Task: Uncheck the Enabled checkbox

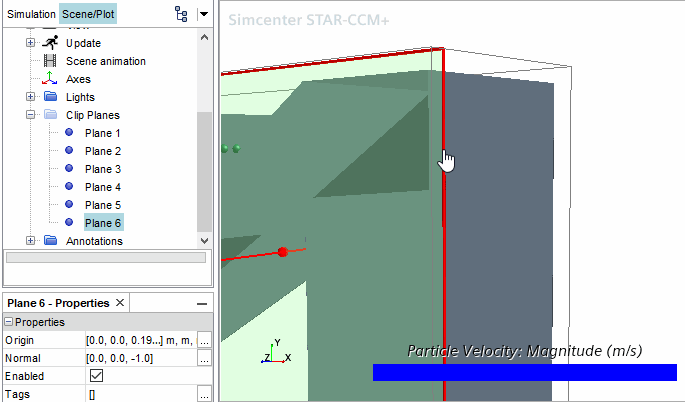Action: point(96,376)
